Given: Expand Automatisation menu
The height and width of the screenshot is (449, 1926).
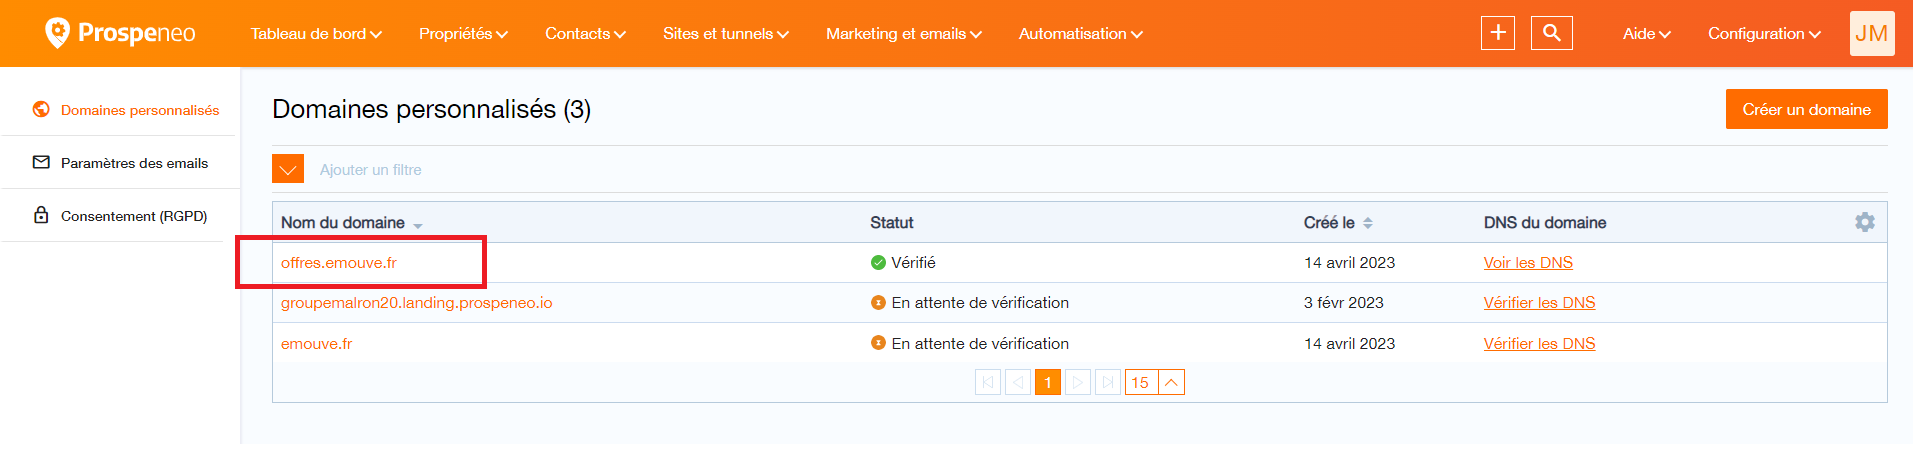Looking at the screenshot, I should point(1081,34).
